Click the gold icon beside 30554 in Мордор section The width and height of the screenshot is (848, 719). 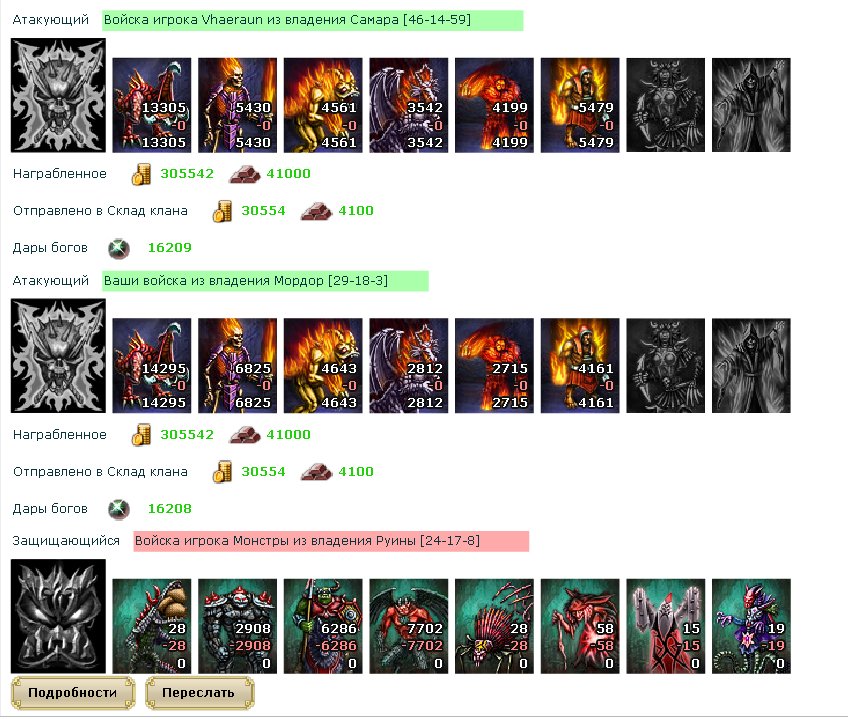coord(222,472)
